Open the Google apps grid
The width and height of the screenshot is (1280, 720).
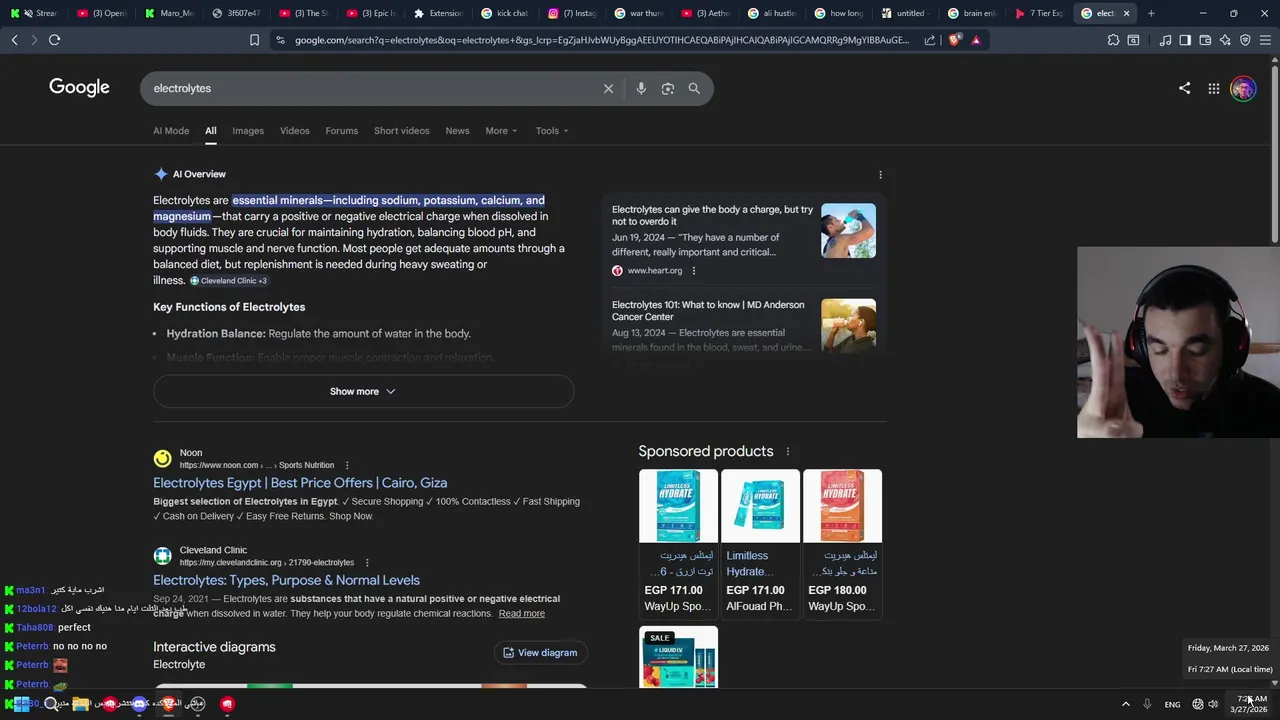pos(1213,88)
